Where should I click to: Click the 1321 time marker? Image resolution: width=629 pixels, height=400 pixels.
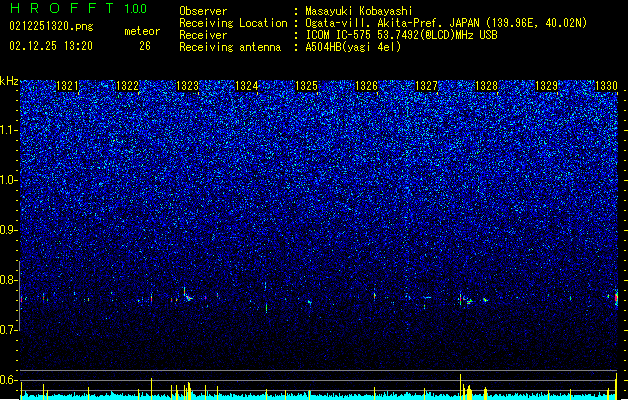[67, 86]
